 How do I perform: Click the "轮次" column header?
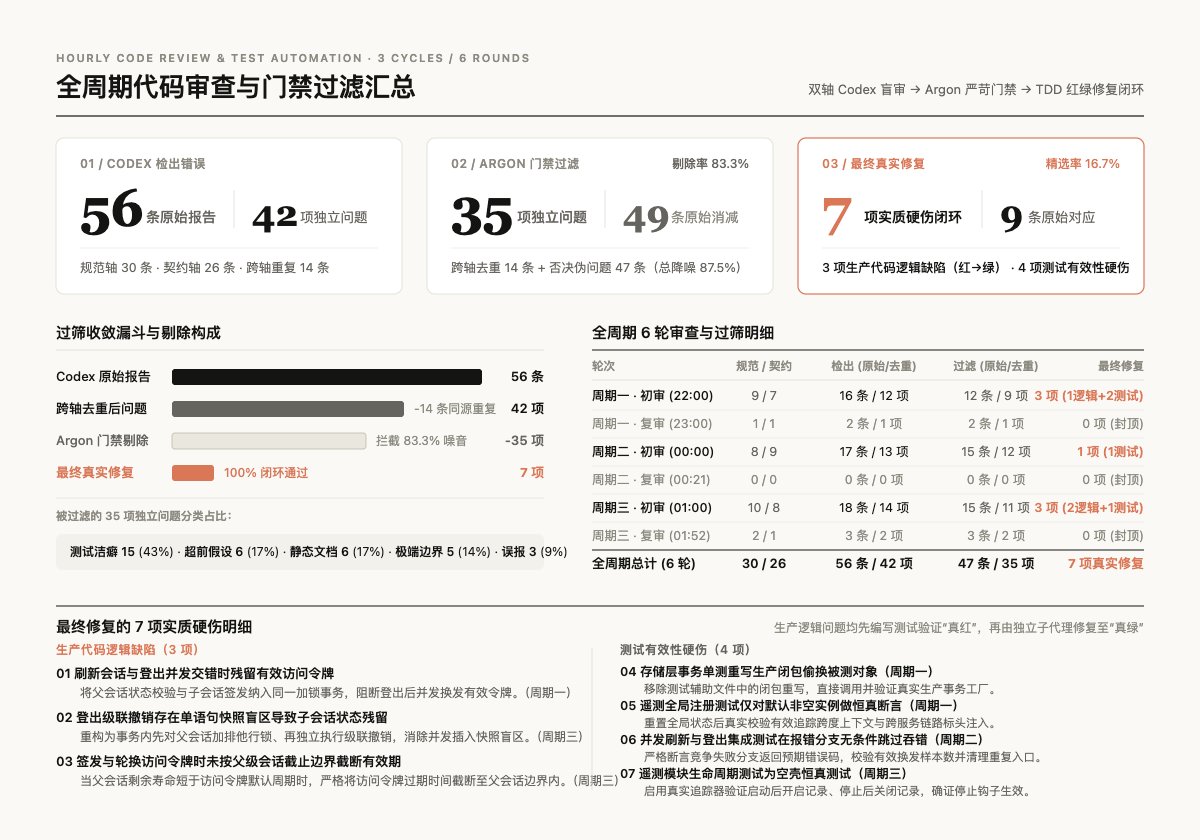point(603,367)
